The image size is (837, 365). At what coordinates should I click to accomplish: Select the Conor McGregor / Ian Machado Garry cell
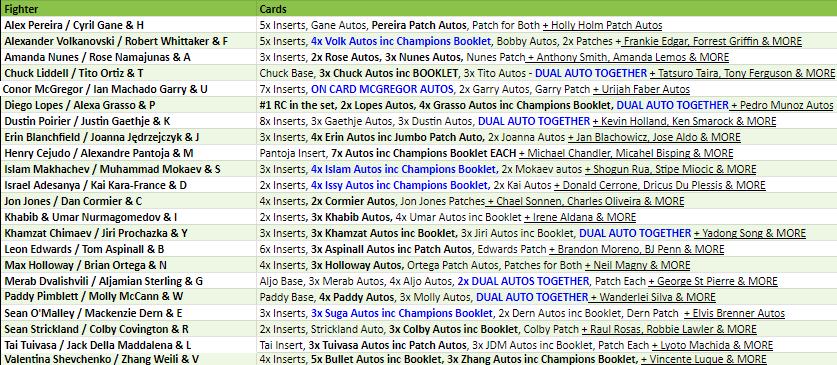pos(128,89)
